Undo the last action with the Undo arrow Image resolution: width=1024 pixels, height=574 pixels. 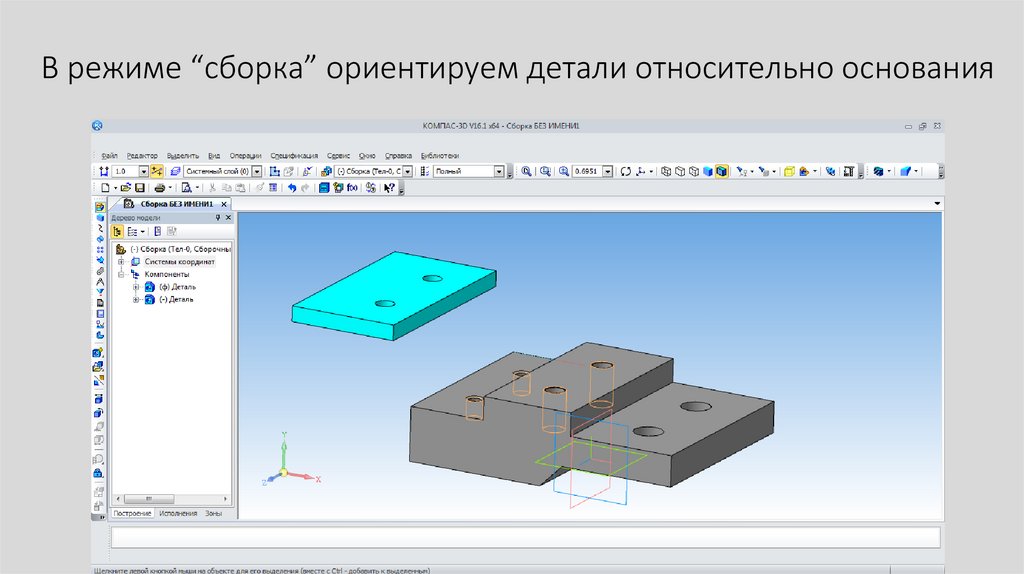(291, 187)
